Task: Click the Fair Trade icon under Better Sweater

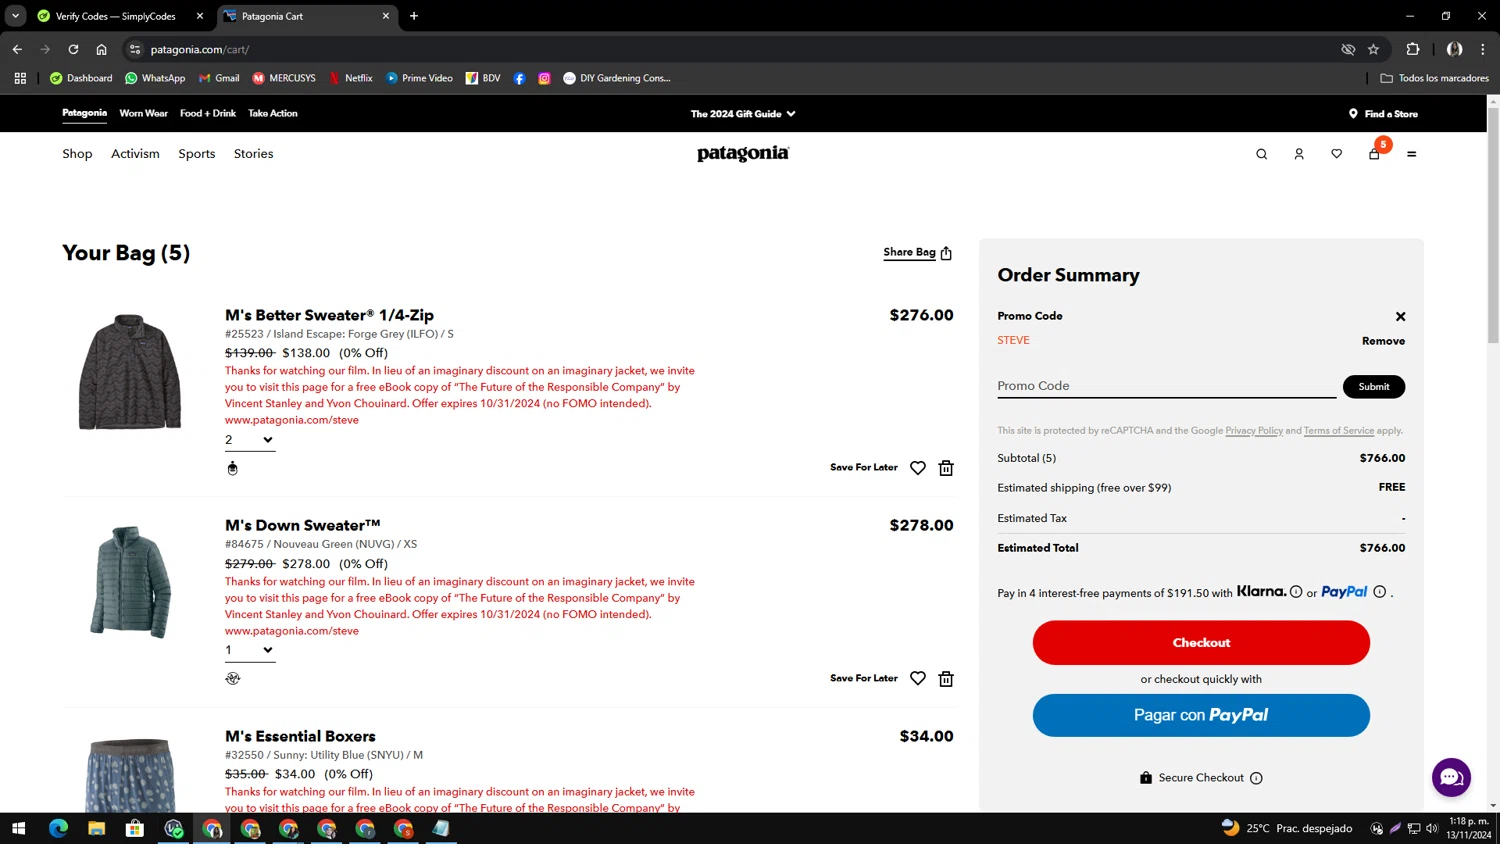Action: [x=232, y=468]
